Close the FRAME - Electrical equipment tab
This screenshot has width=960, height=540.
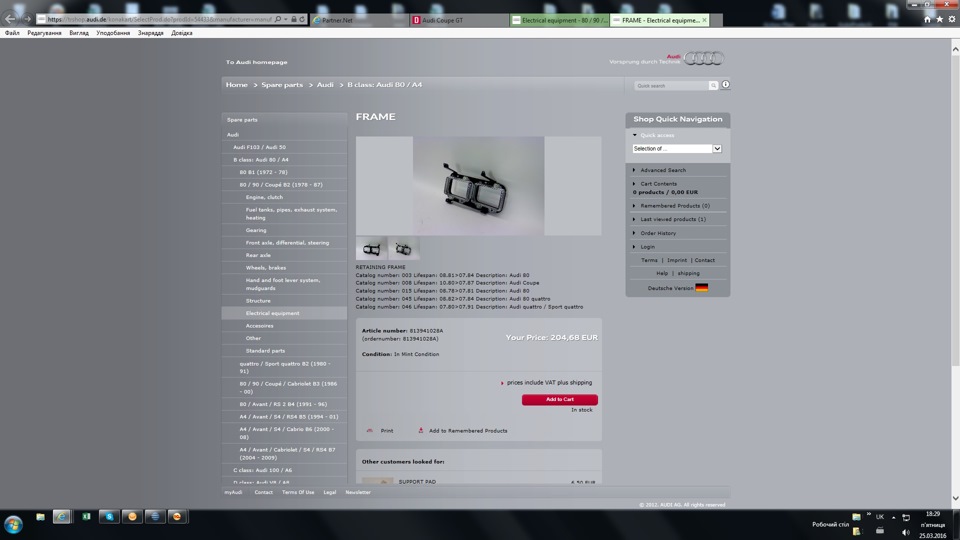pos(704,20)
